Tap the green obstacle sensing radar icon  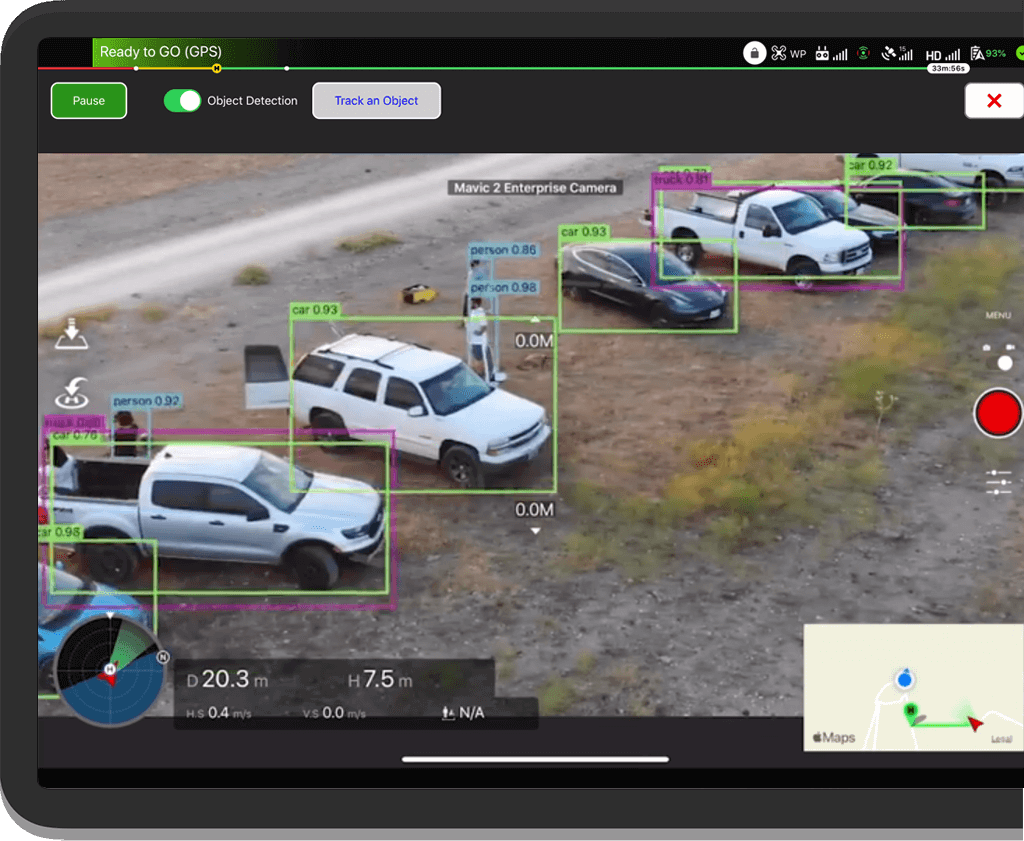pyautogui.click(x=863, y=53)
